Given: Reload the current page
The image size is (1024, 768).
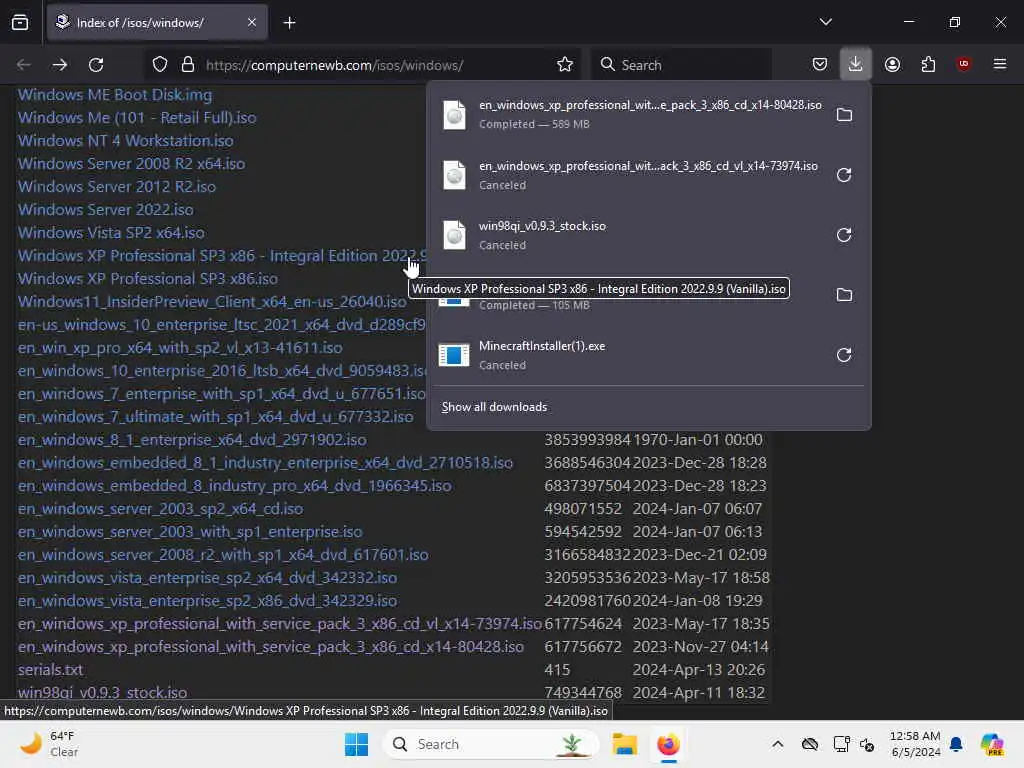Looking at the screenshot, I should click(x=96, y=65).
